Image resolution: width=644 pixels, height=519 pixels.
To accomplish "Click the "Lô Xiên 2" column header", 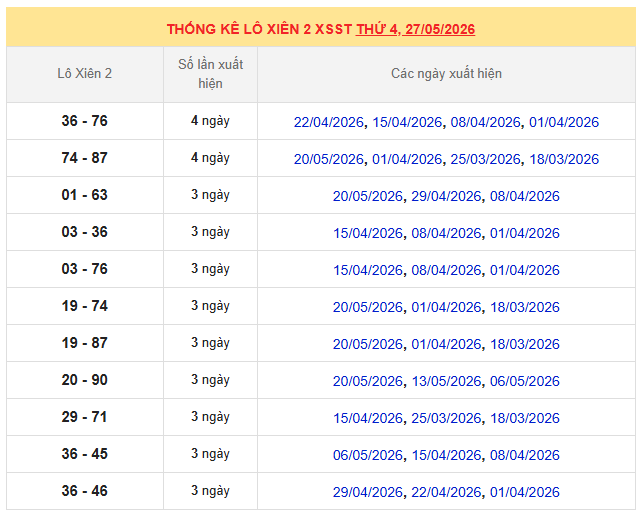I will pos(85,73).
